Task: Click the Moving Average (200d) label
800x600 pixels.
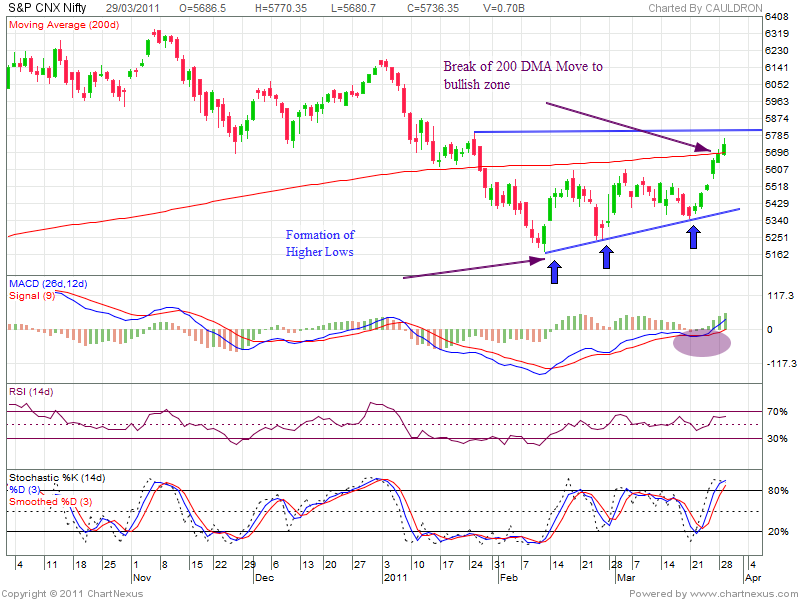Action: [x=60, y=22]
